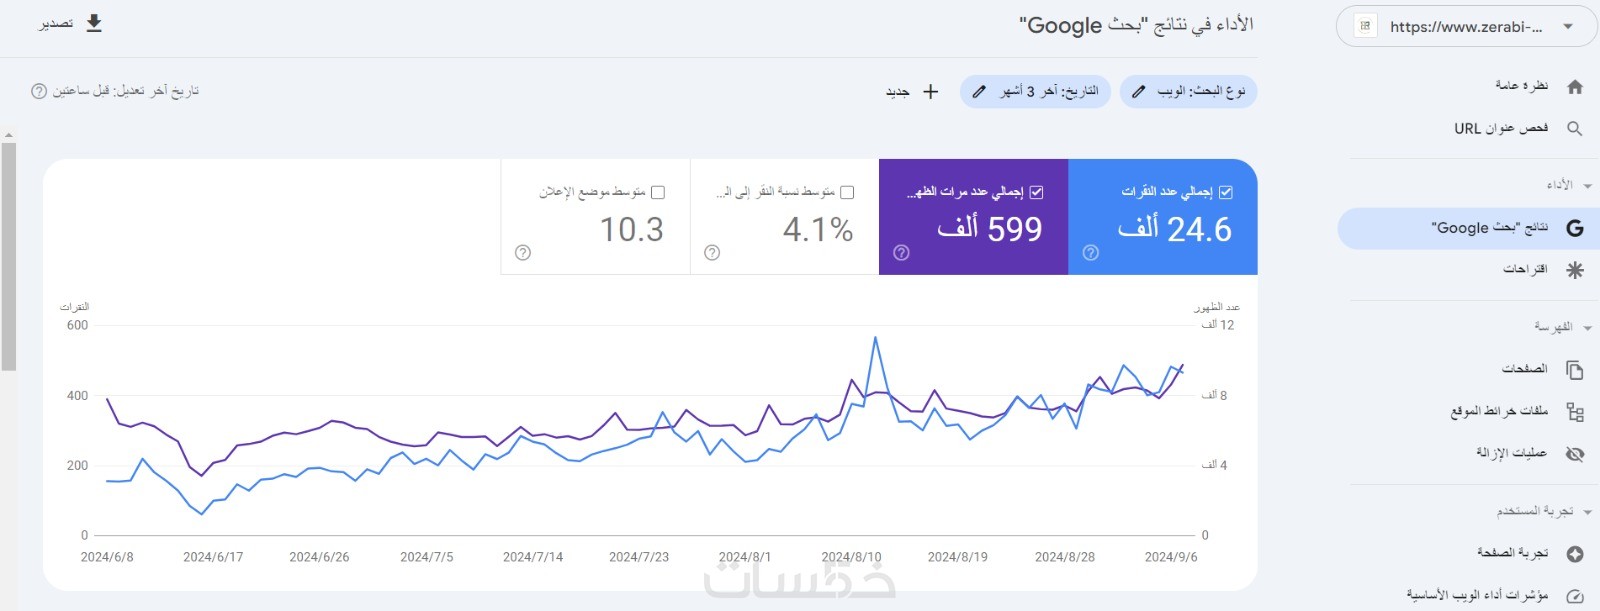The image size is (1600, 611).
Task: Collapse the Indexing section in sidebar
Action: point(1587,328)
